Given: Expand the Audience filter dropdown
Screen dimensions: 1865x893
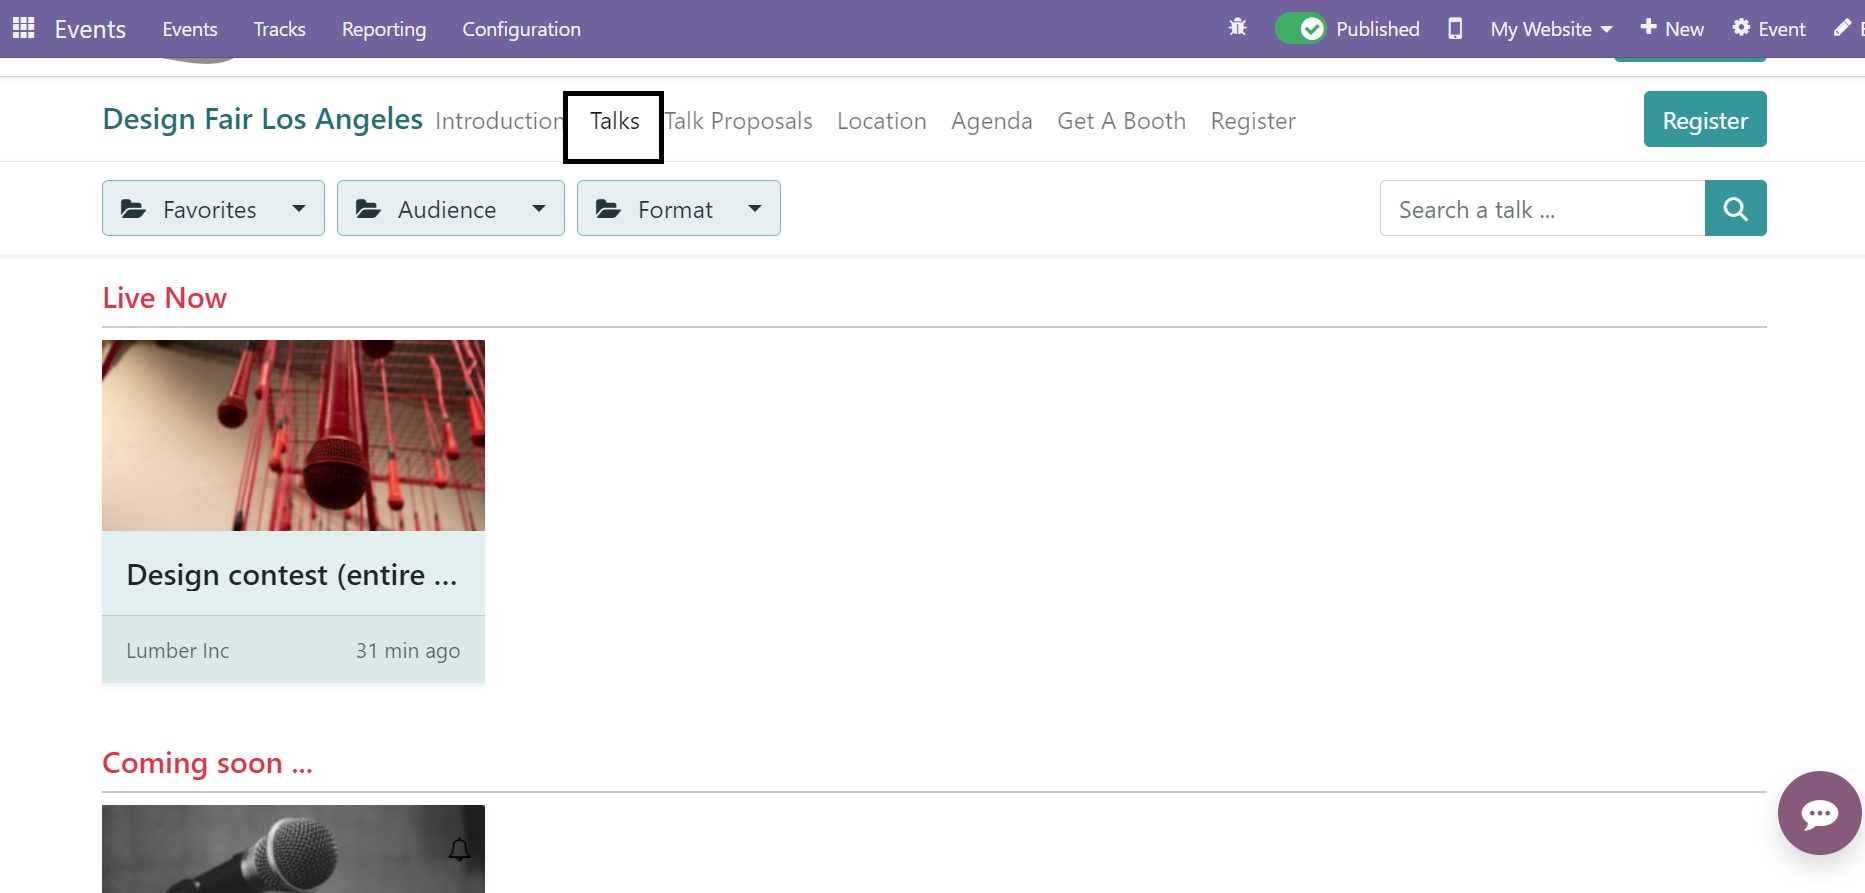Looking at the screenshot, I should 451,208.
